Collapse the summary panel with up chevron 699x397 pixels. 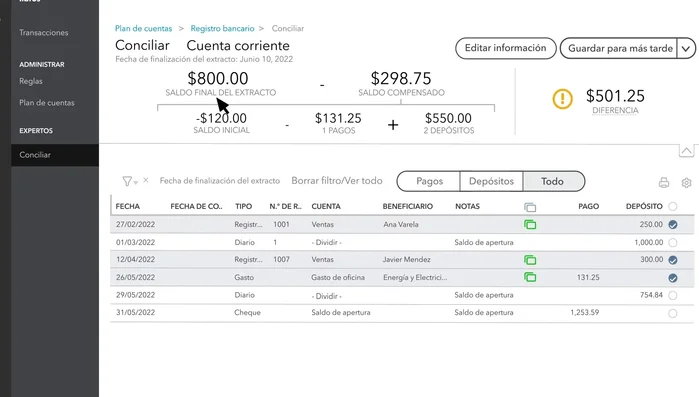(x=687, y=151)
